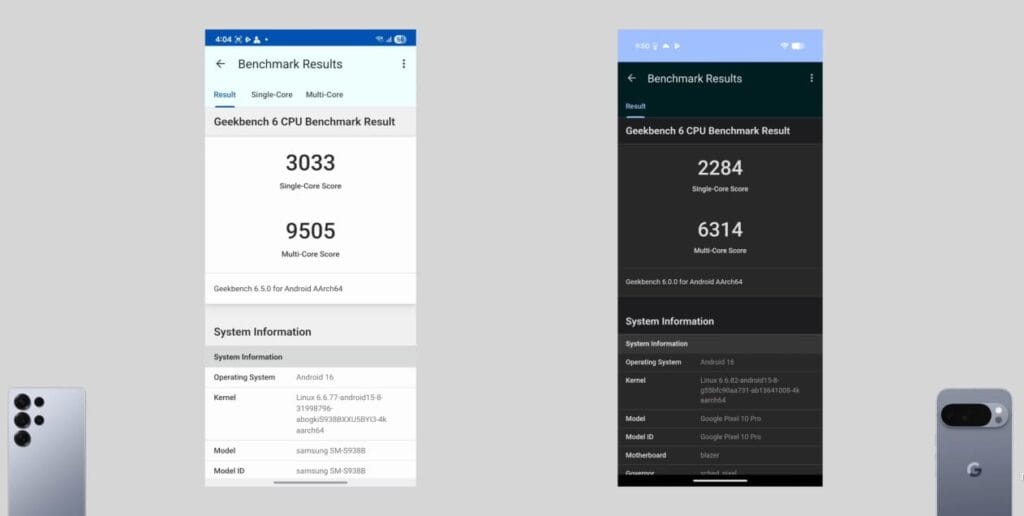The height and width of the screenshot is (516, 1024).
Task: Click the Samsung phone thumbnail image
Action: pyautogui.click(x=46, y=451)
